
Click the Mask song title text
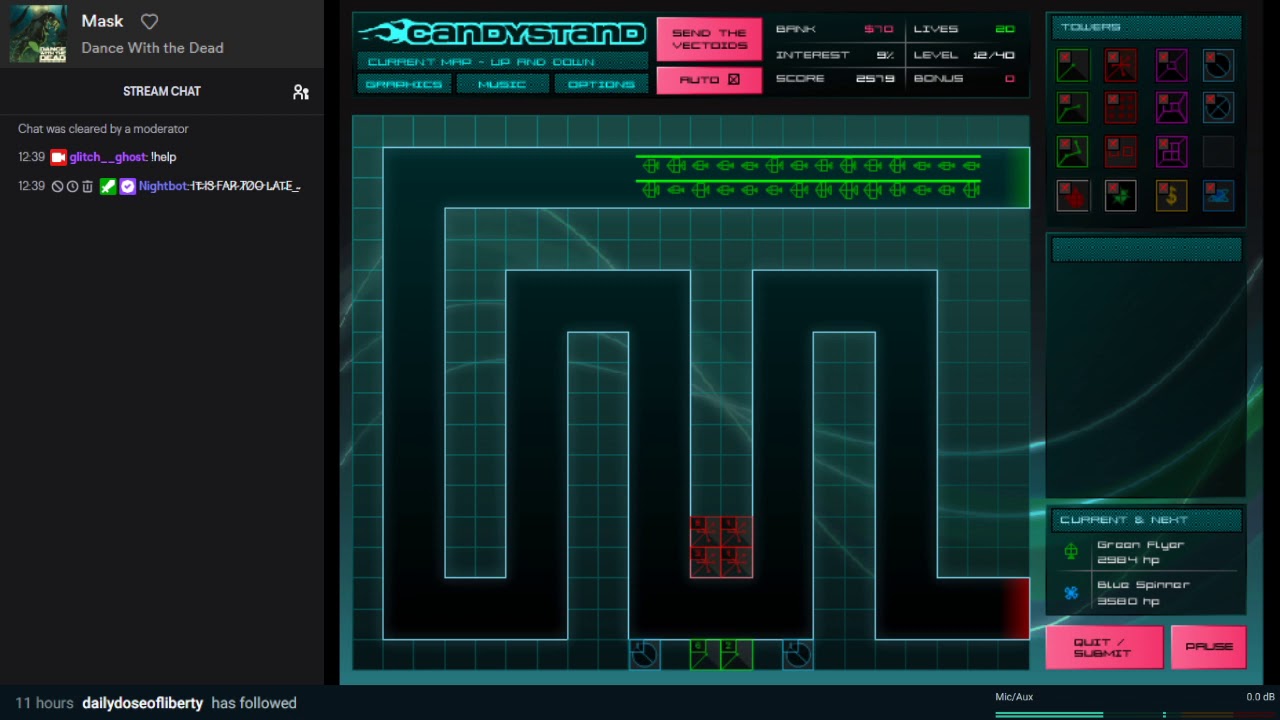[102, 21]
